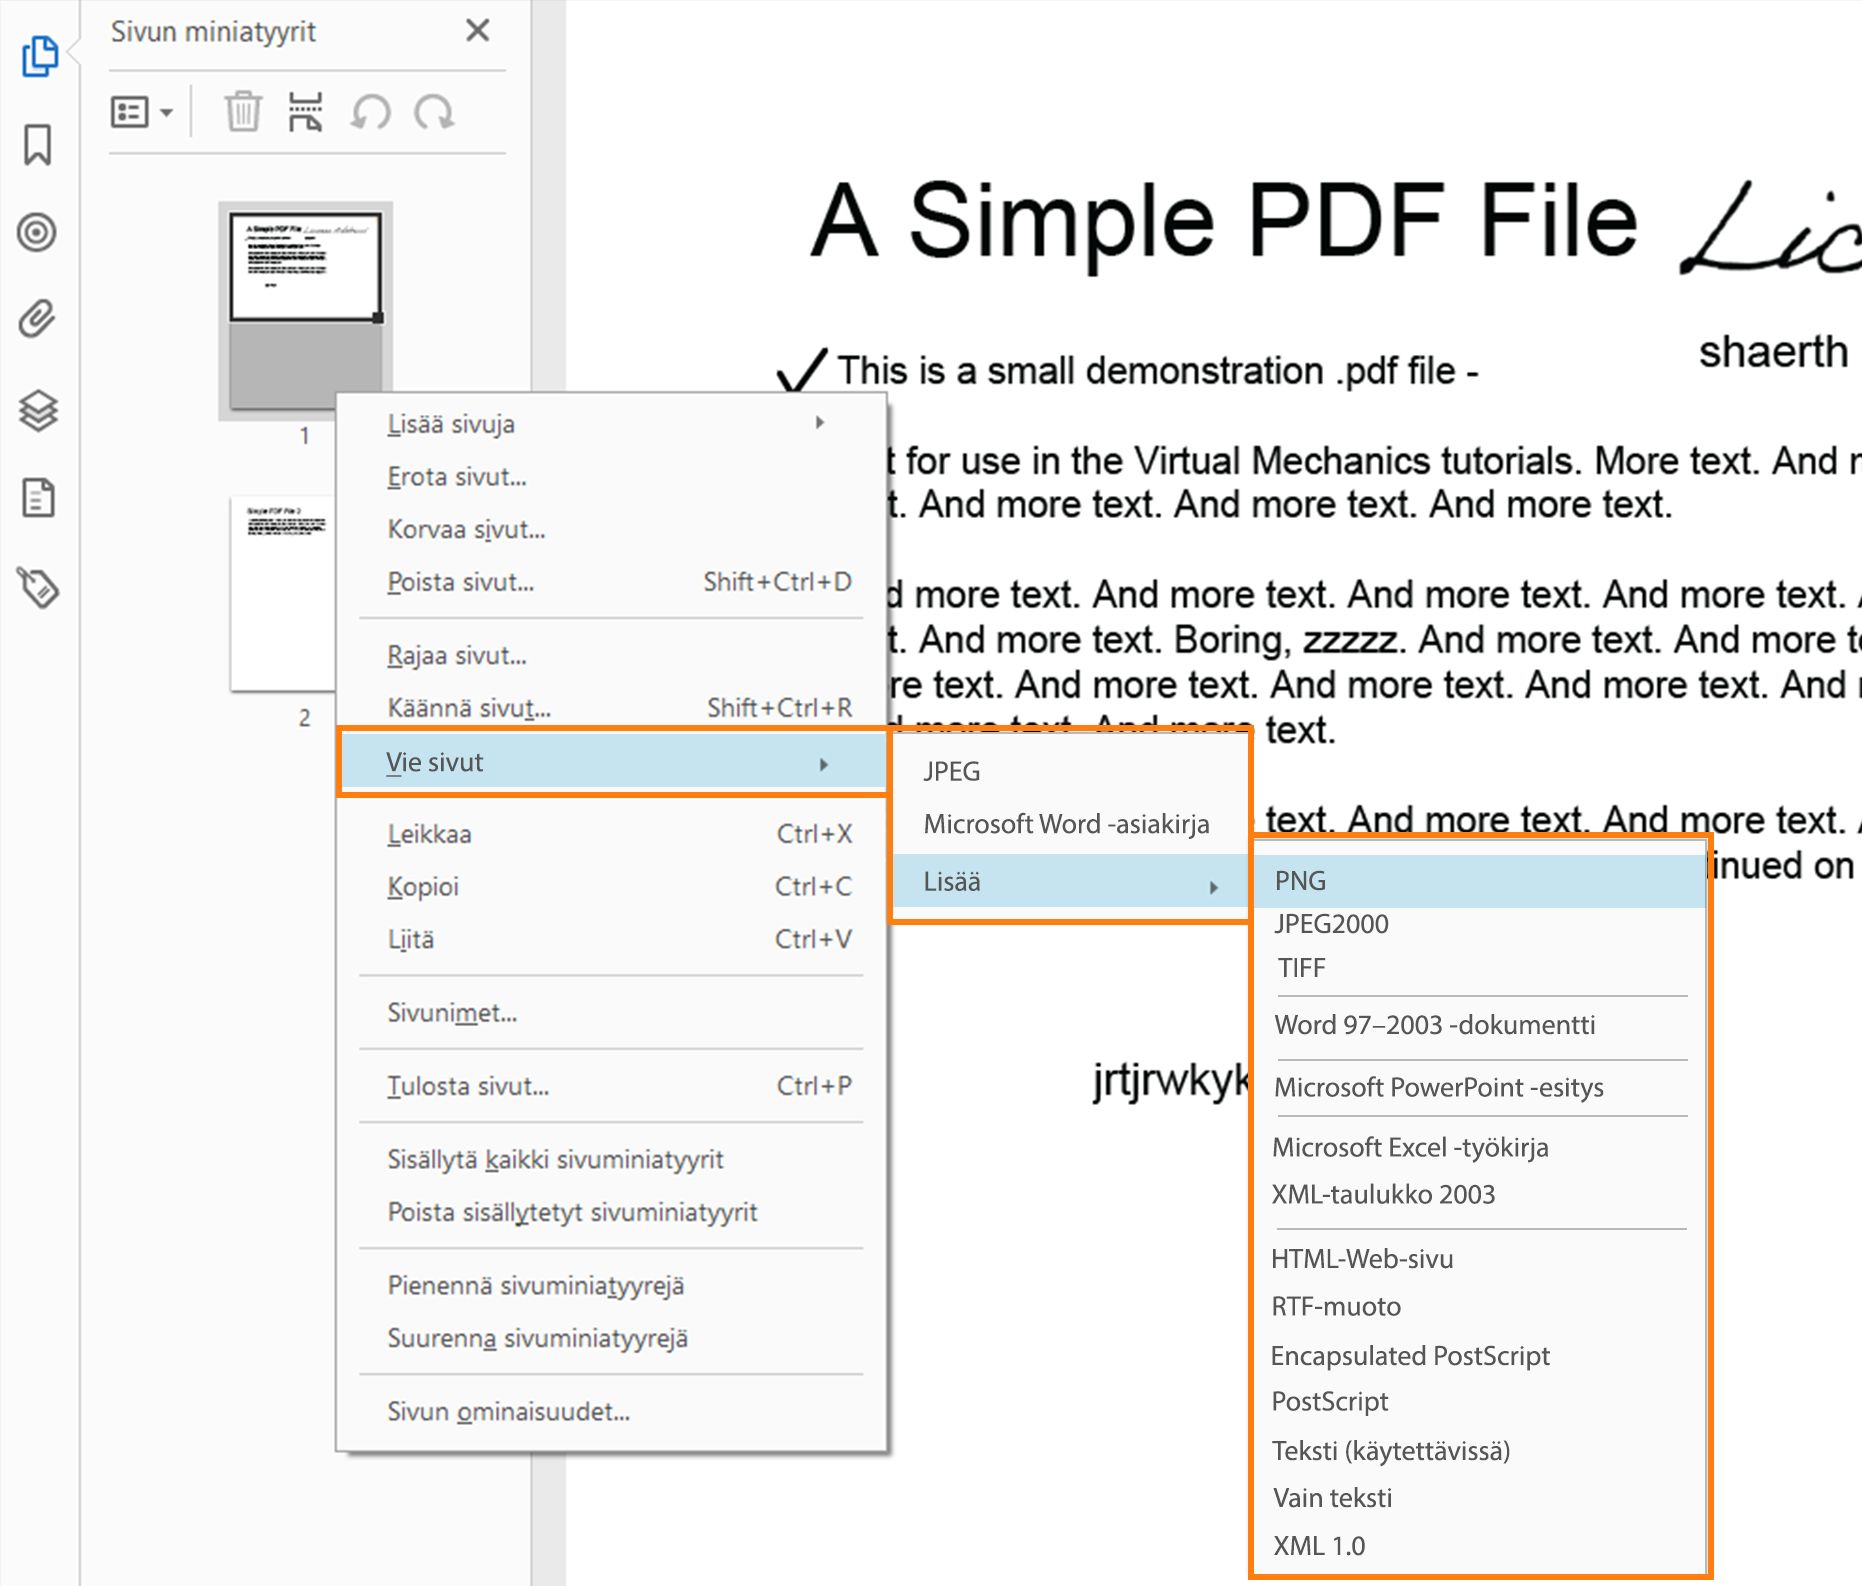Expand the Lisää sivuja submenu
This screenshot has width=1862, height=1586.
point(611,424)
